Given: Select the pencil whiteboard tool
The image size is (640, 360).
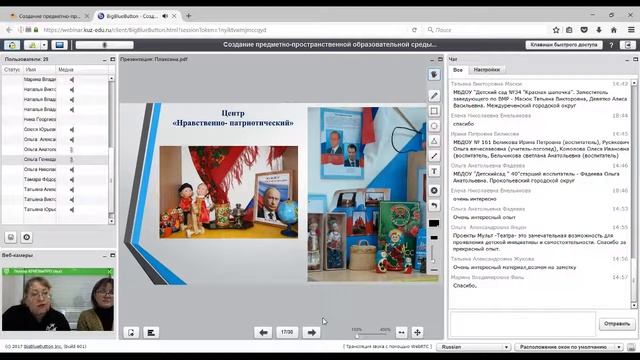Looking at the screenshot, I should (434, 96).
